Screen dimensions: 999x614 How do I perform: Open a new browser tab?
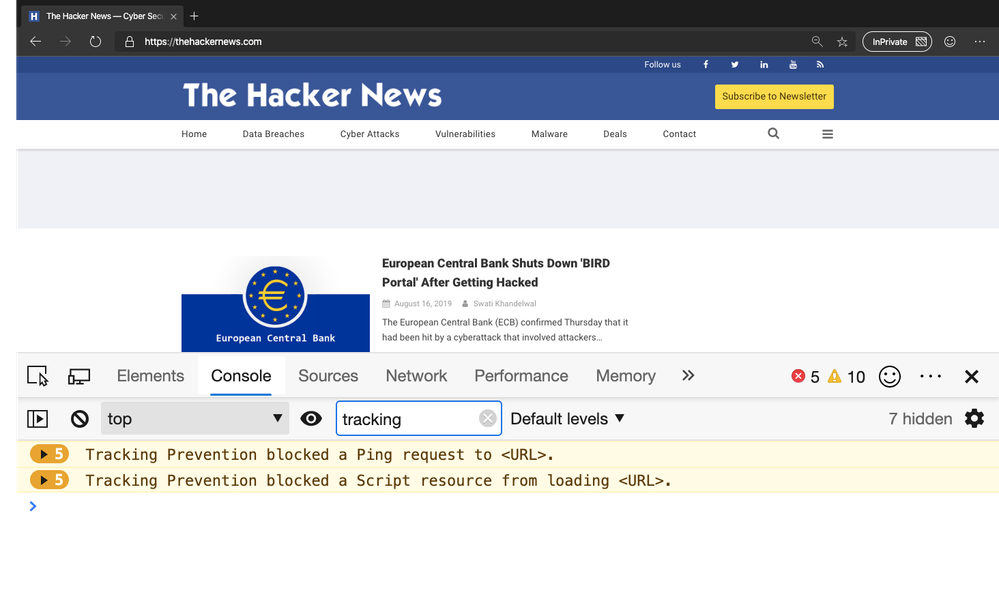pyautogui.click(x=194, y=16)
